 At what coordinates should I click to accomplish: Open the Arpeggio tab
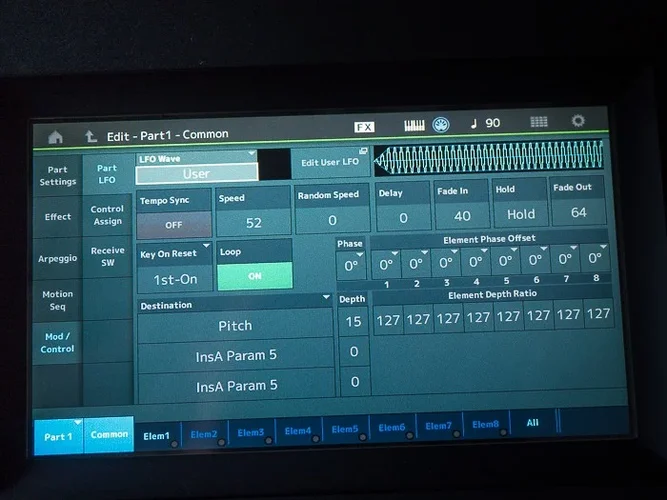(x=57, y=258)
